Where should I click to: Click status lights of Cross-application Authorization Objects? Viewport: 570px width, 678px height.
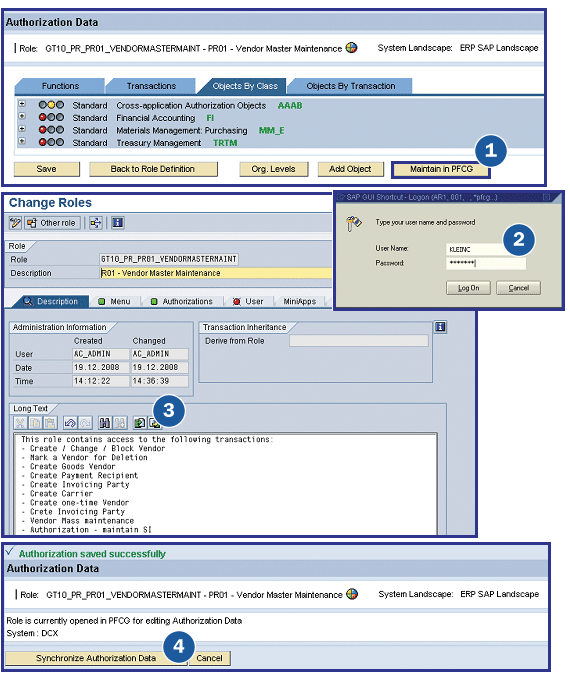[51, 105]
